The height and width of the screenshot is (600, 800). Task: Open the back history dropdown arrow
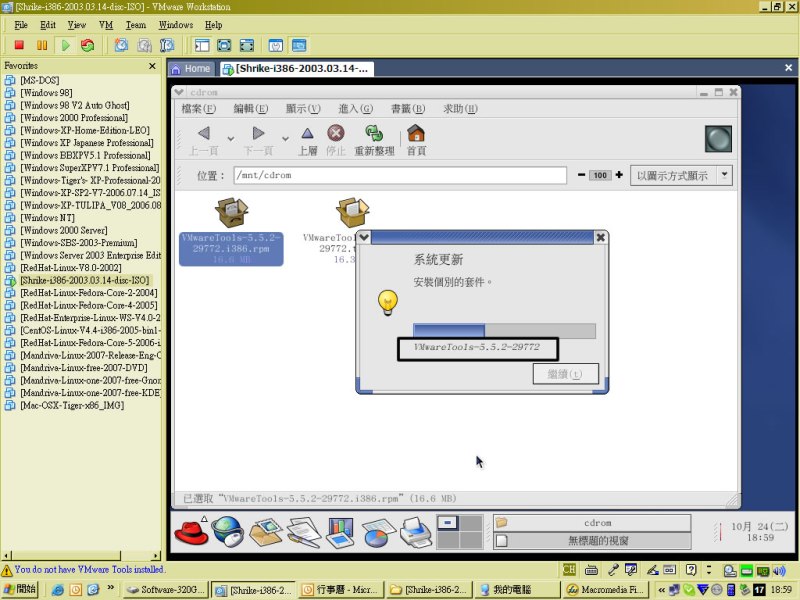(231, 138)
